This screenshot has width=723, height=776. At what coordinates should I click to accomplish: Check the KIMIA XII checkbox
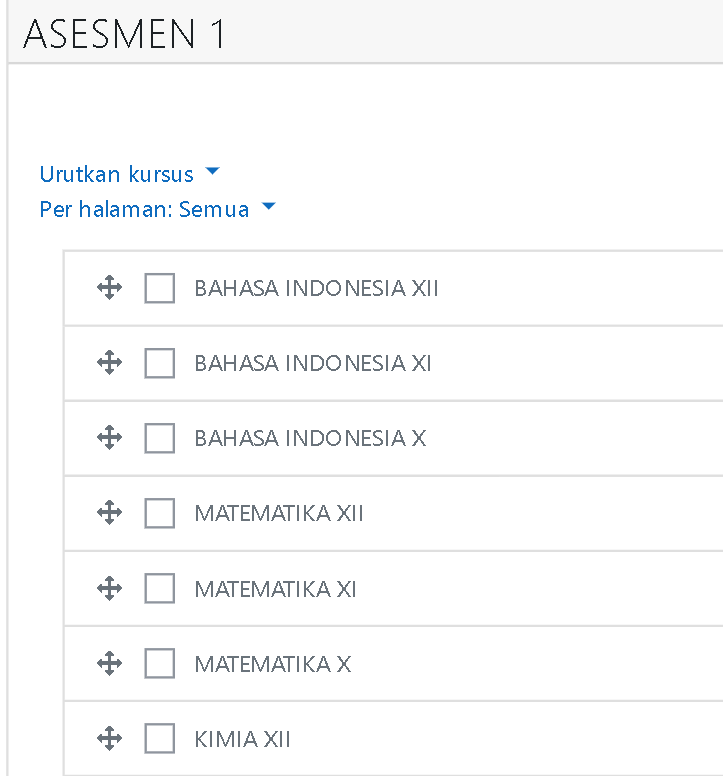click(x=160, y=739)
